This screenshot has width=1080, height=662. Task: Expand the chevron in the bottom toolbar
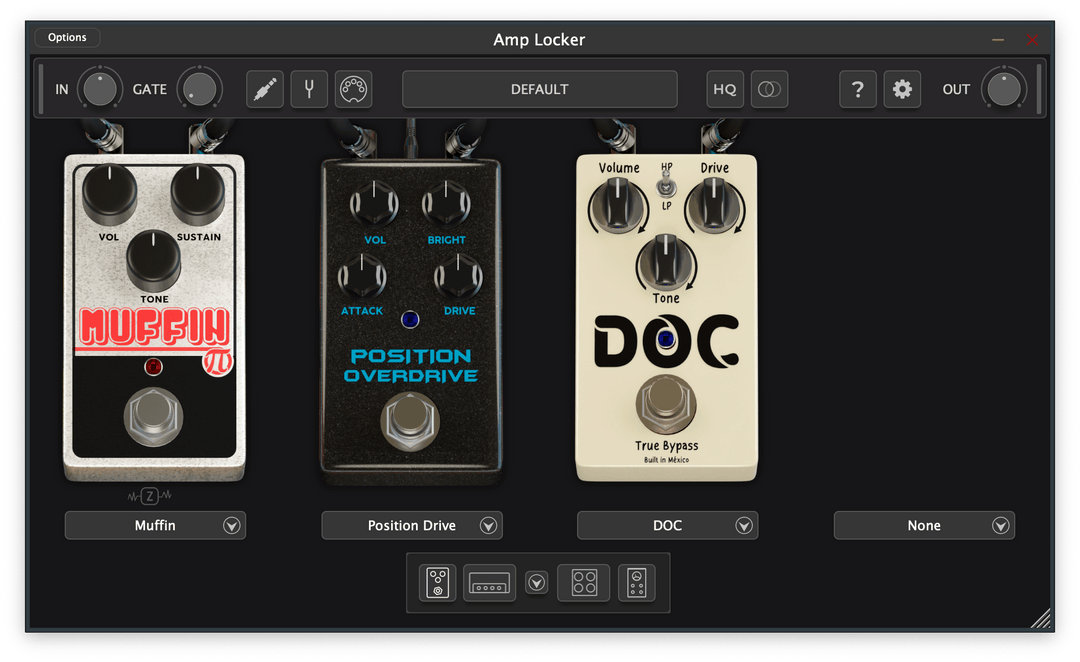click(x=536, y=582)
